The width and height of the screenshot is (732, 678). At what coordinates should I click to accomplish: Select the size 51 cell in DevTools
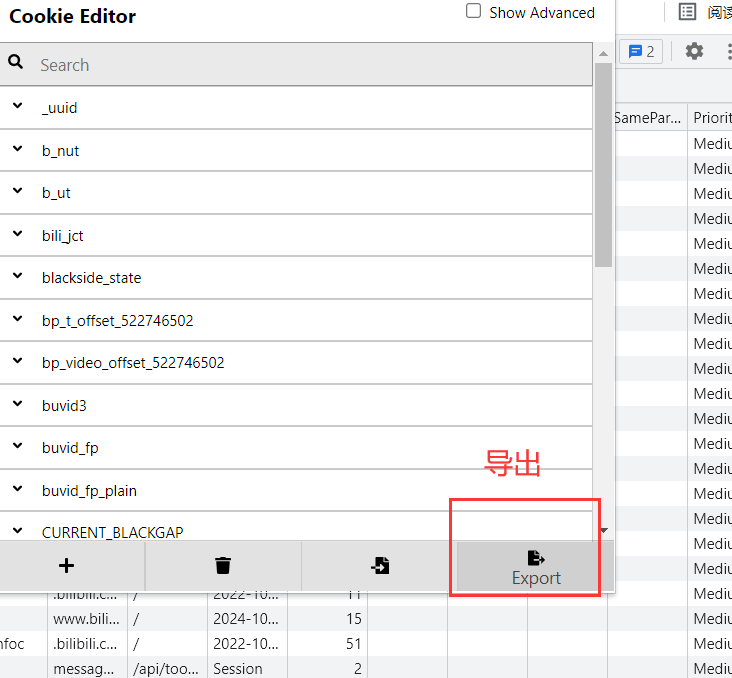pyautogui.click(x=327, y=644)
